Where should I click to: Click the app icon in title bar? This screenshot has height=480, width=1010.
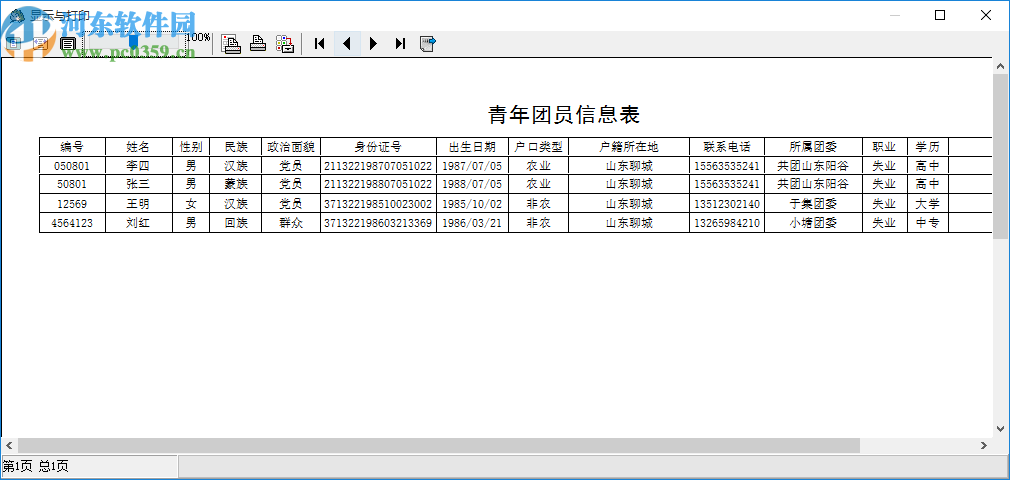(17, 15)
